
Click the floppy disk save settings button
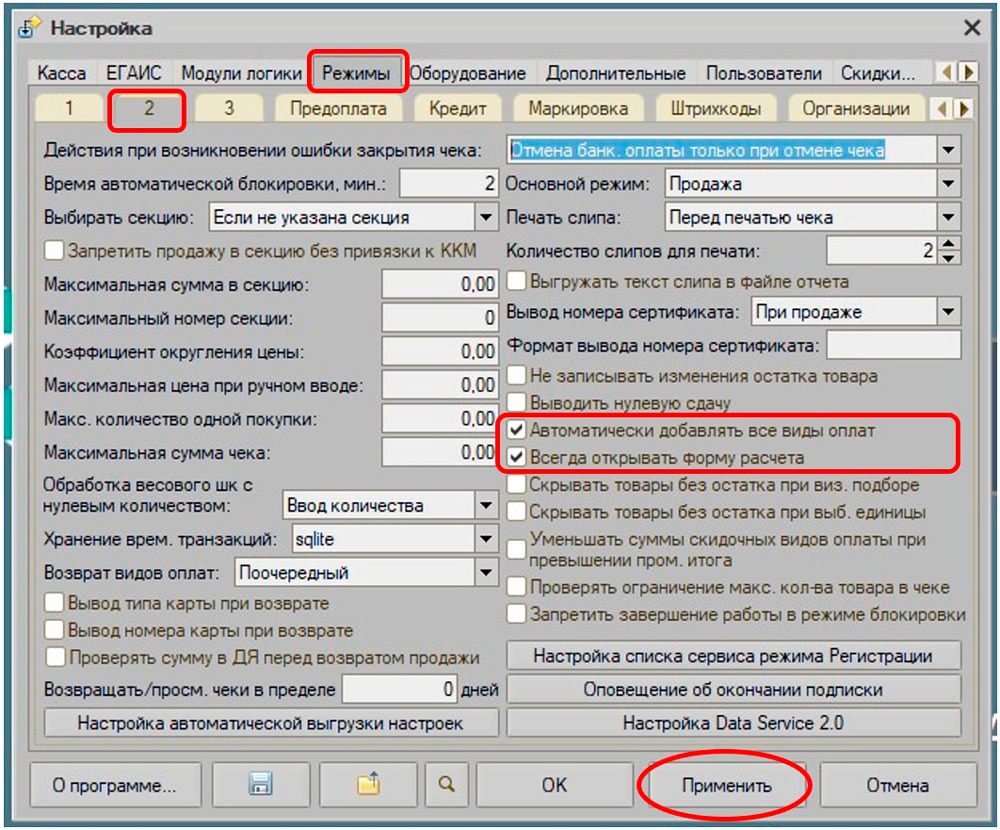pos(261,785)
